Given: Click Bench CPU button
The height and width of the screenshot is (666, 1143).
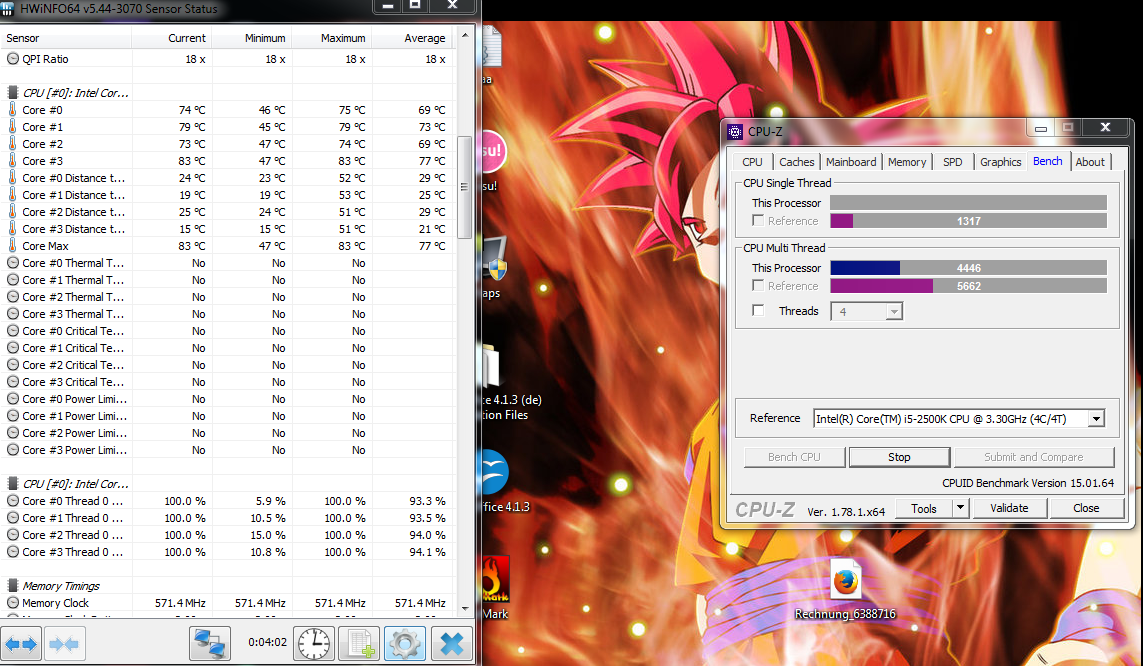Looking at the screenshot, I should coord(794,457).
